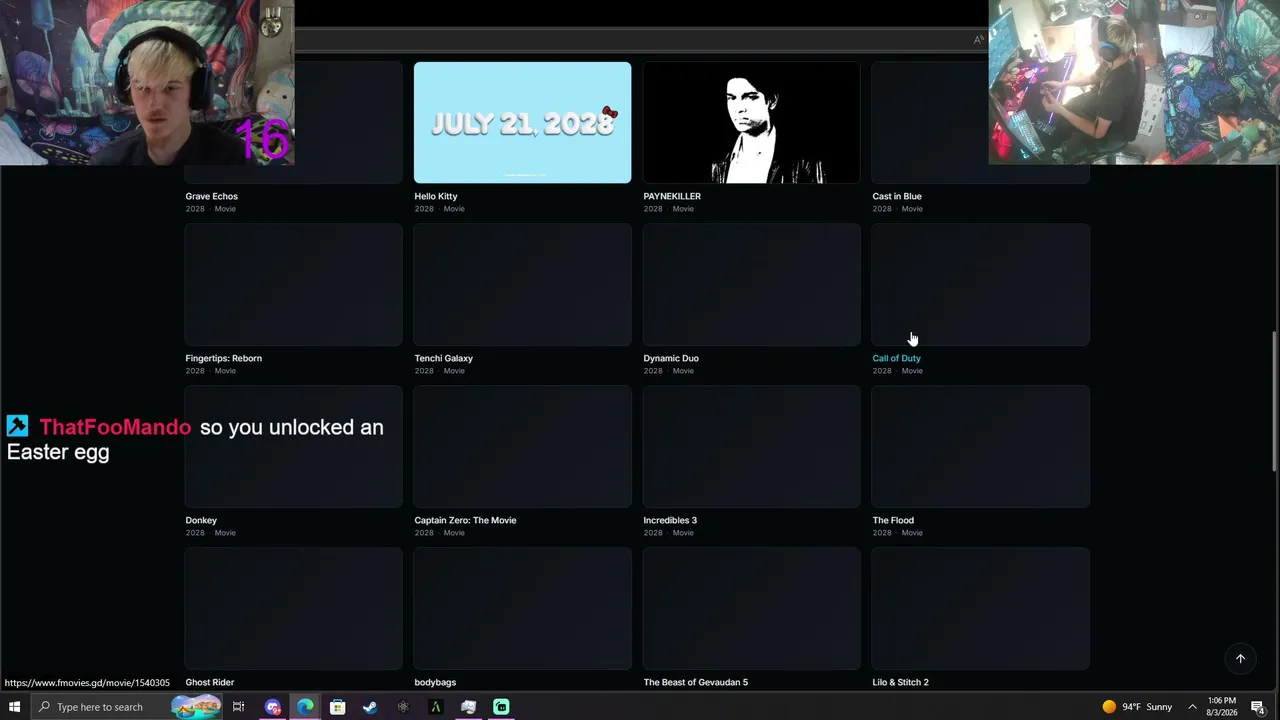Click the Donkey movie title
1280x720 pixels.
(201, 520)
